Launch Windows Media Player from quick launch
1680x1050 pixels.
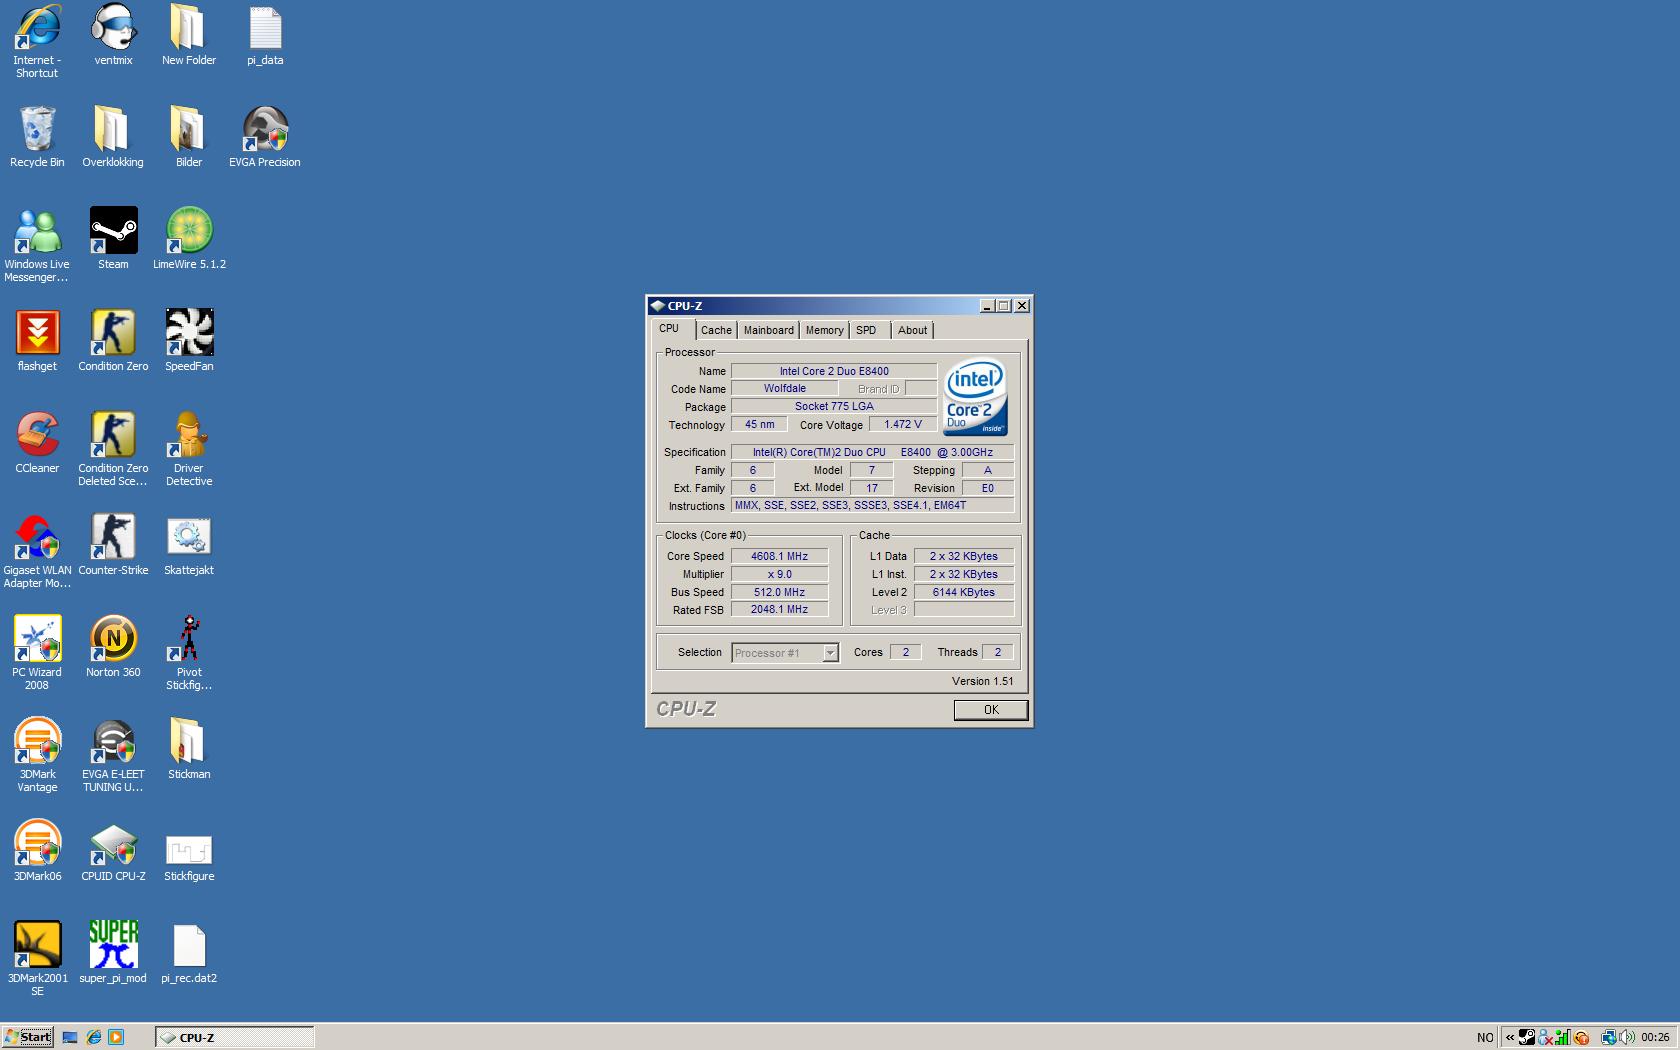[116, 1037]
